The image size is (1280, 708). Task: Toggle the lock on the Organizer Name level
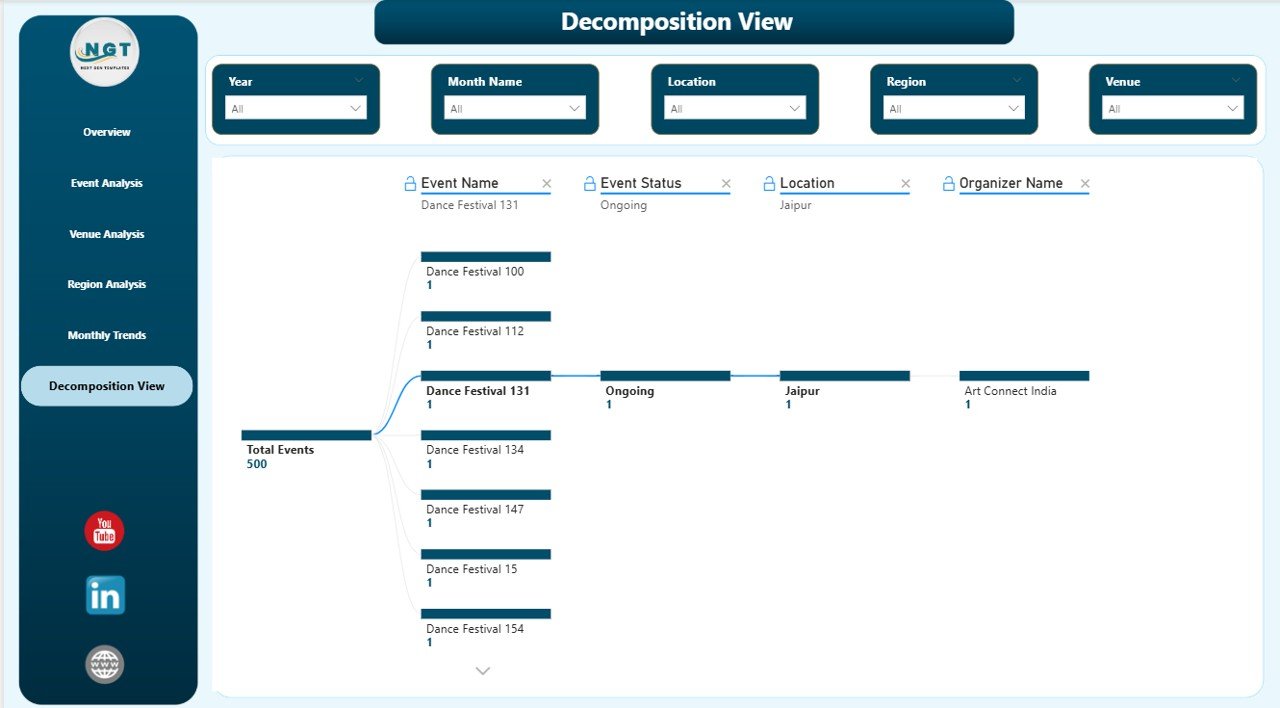[x=947, y=183]
